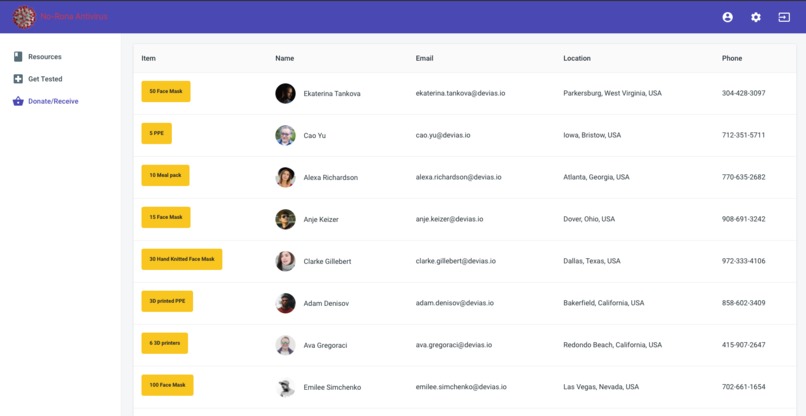Click Adam Denisov's avatar photo
This screenshot has height=416, width=806.
(x=285, y=303)
